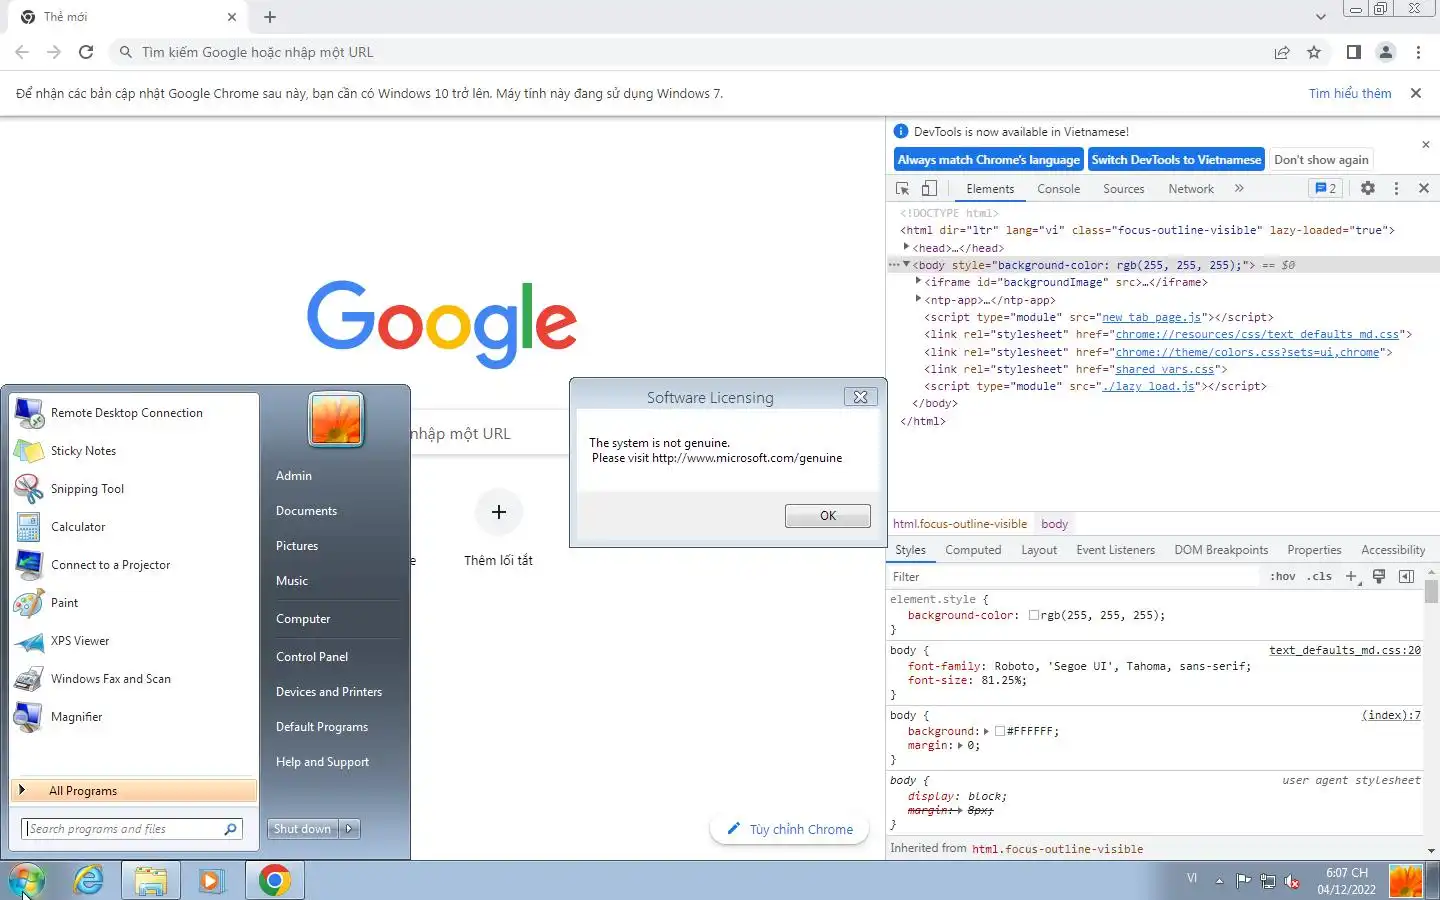Click Always match Chrome's language
Image resolution: width=1440 pixels, height=900 pixels.
pyautogui.click(x=988, y=159)
